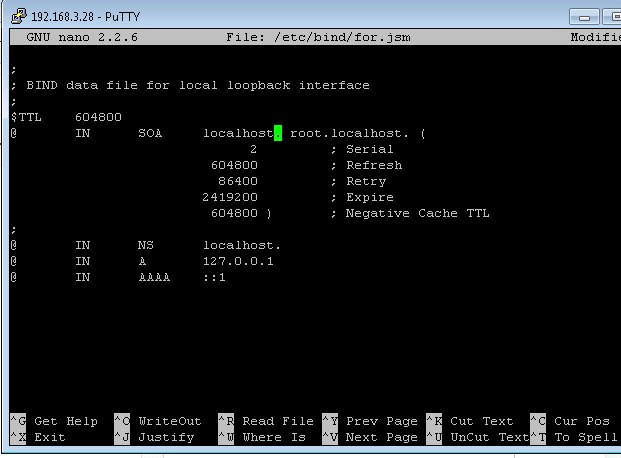Click the serial number '2'
The height and width of the screenshot is (458, 621).
click(x=253, y=149)
